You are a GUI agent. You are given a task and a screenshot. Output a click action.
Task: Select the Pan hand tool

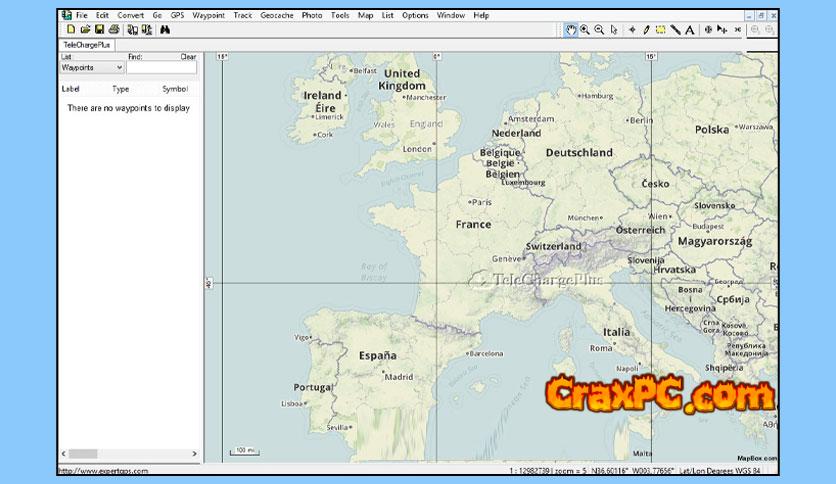[570, 30]
